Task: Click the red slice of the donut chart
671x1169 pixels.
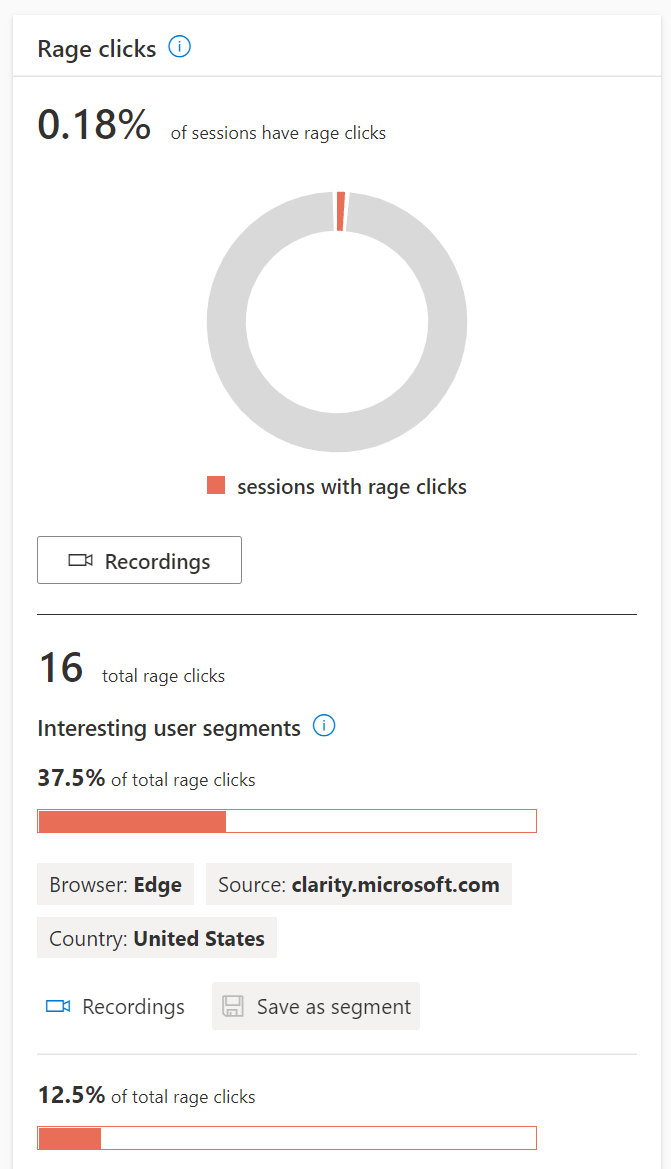Action: (x=341, y=211)
